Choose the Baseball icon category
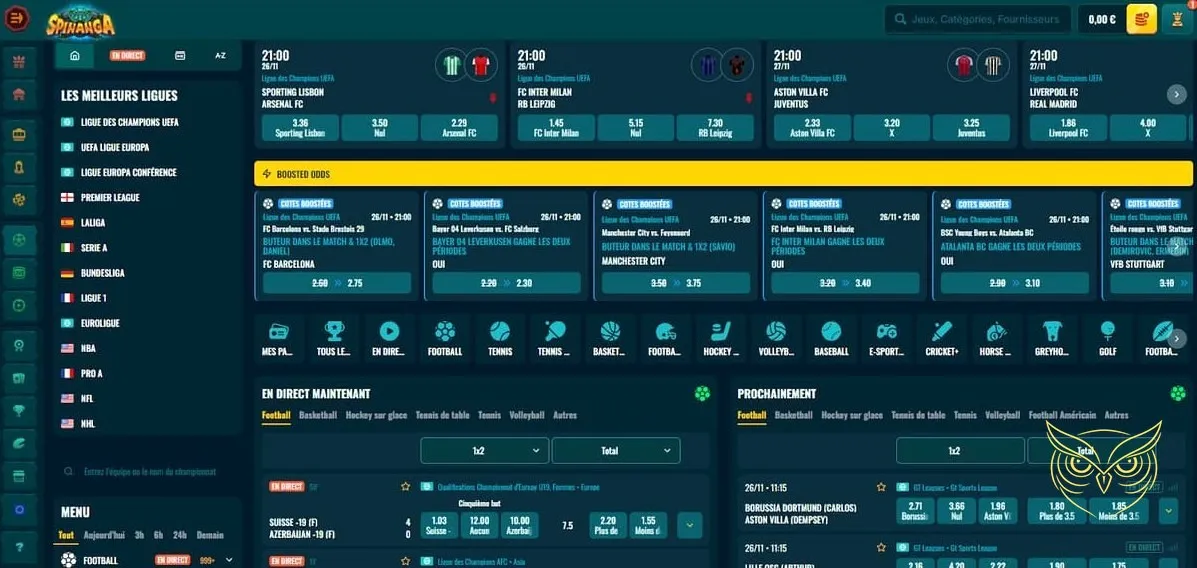This screenshot has height=568, width=1197. coord(831,339)
